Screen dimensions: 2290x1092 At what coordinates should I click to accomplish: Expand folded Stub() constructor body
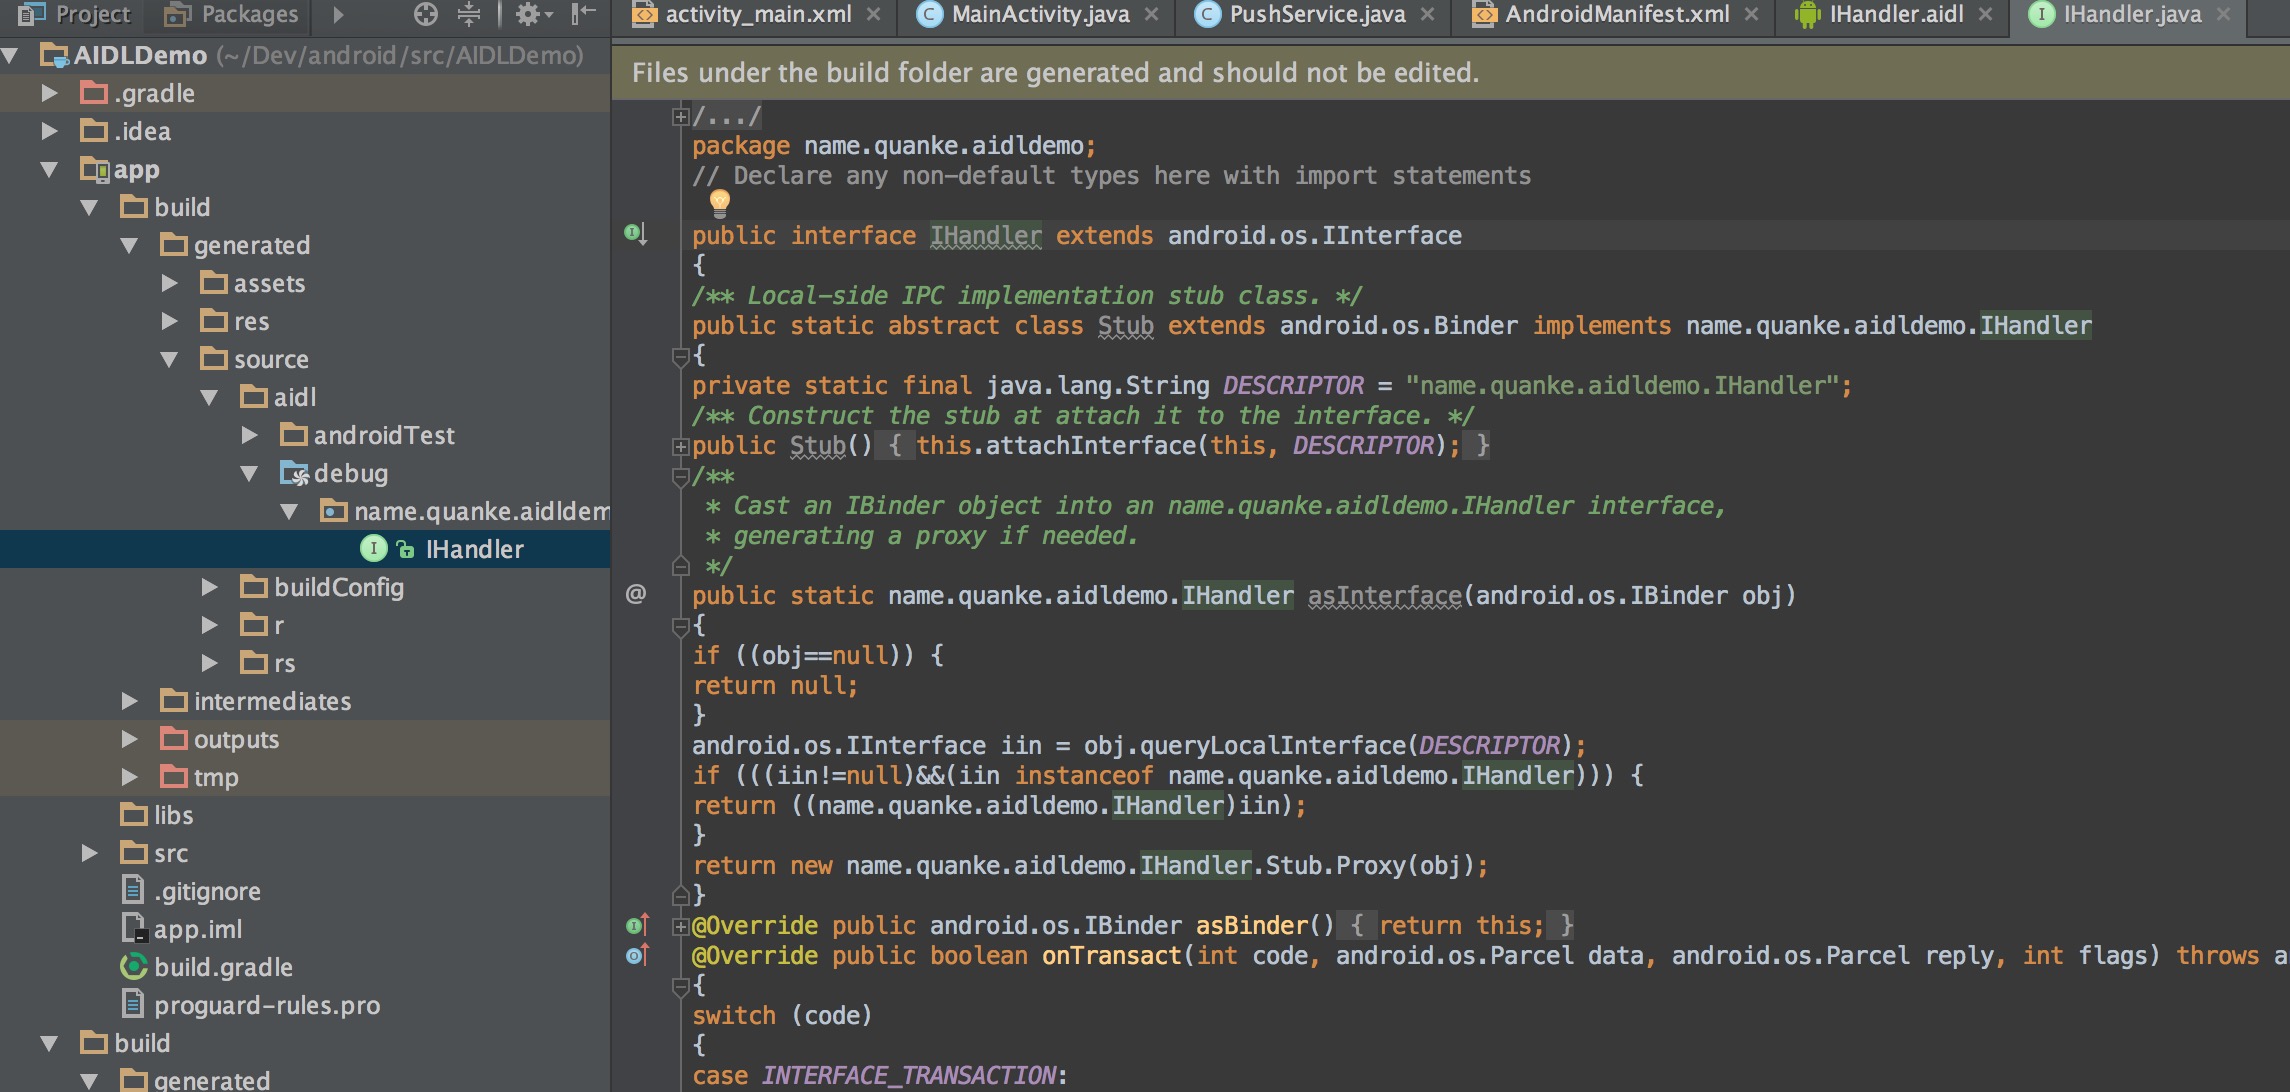pyautogui.click(x=680, y=446)
